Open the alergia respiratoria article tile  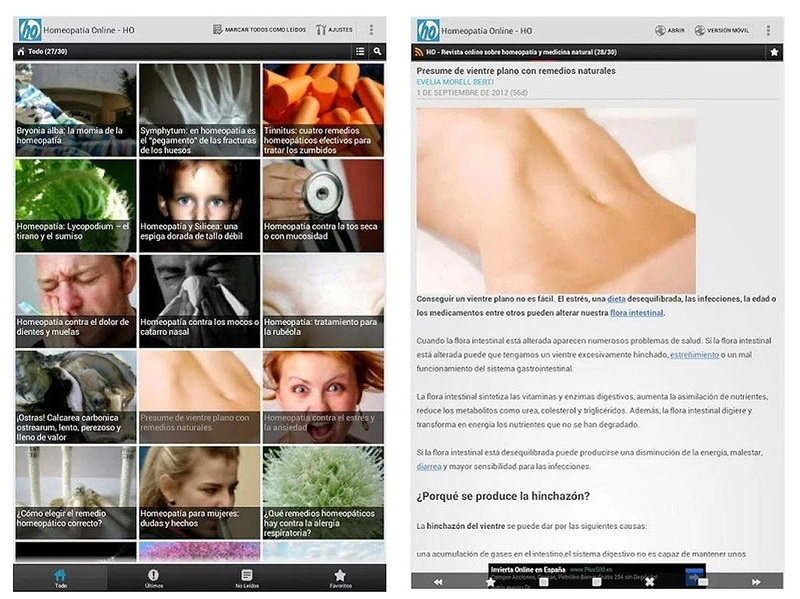(x=323, y=493)
